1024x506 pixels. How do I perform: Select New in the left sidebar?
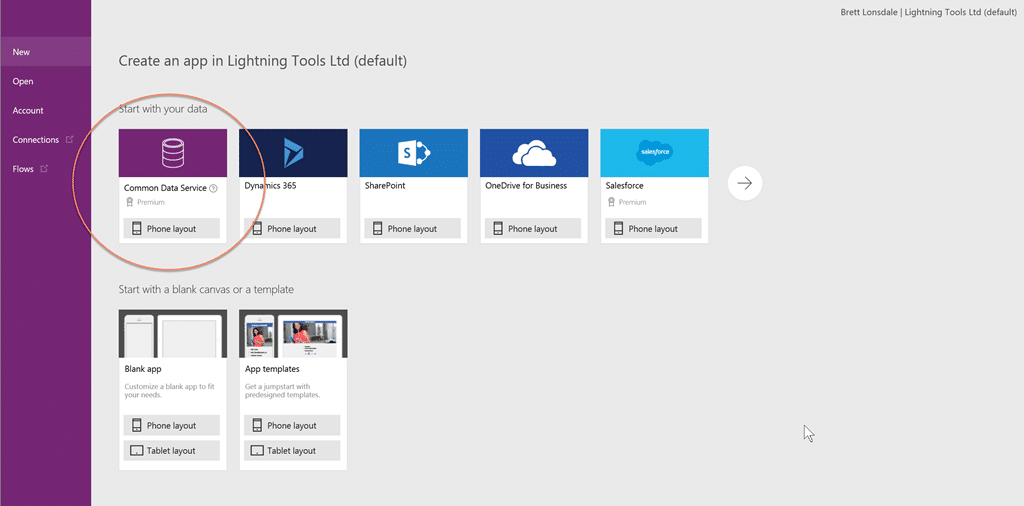click(45, 52)
